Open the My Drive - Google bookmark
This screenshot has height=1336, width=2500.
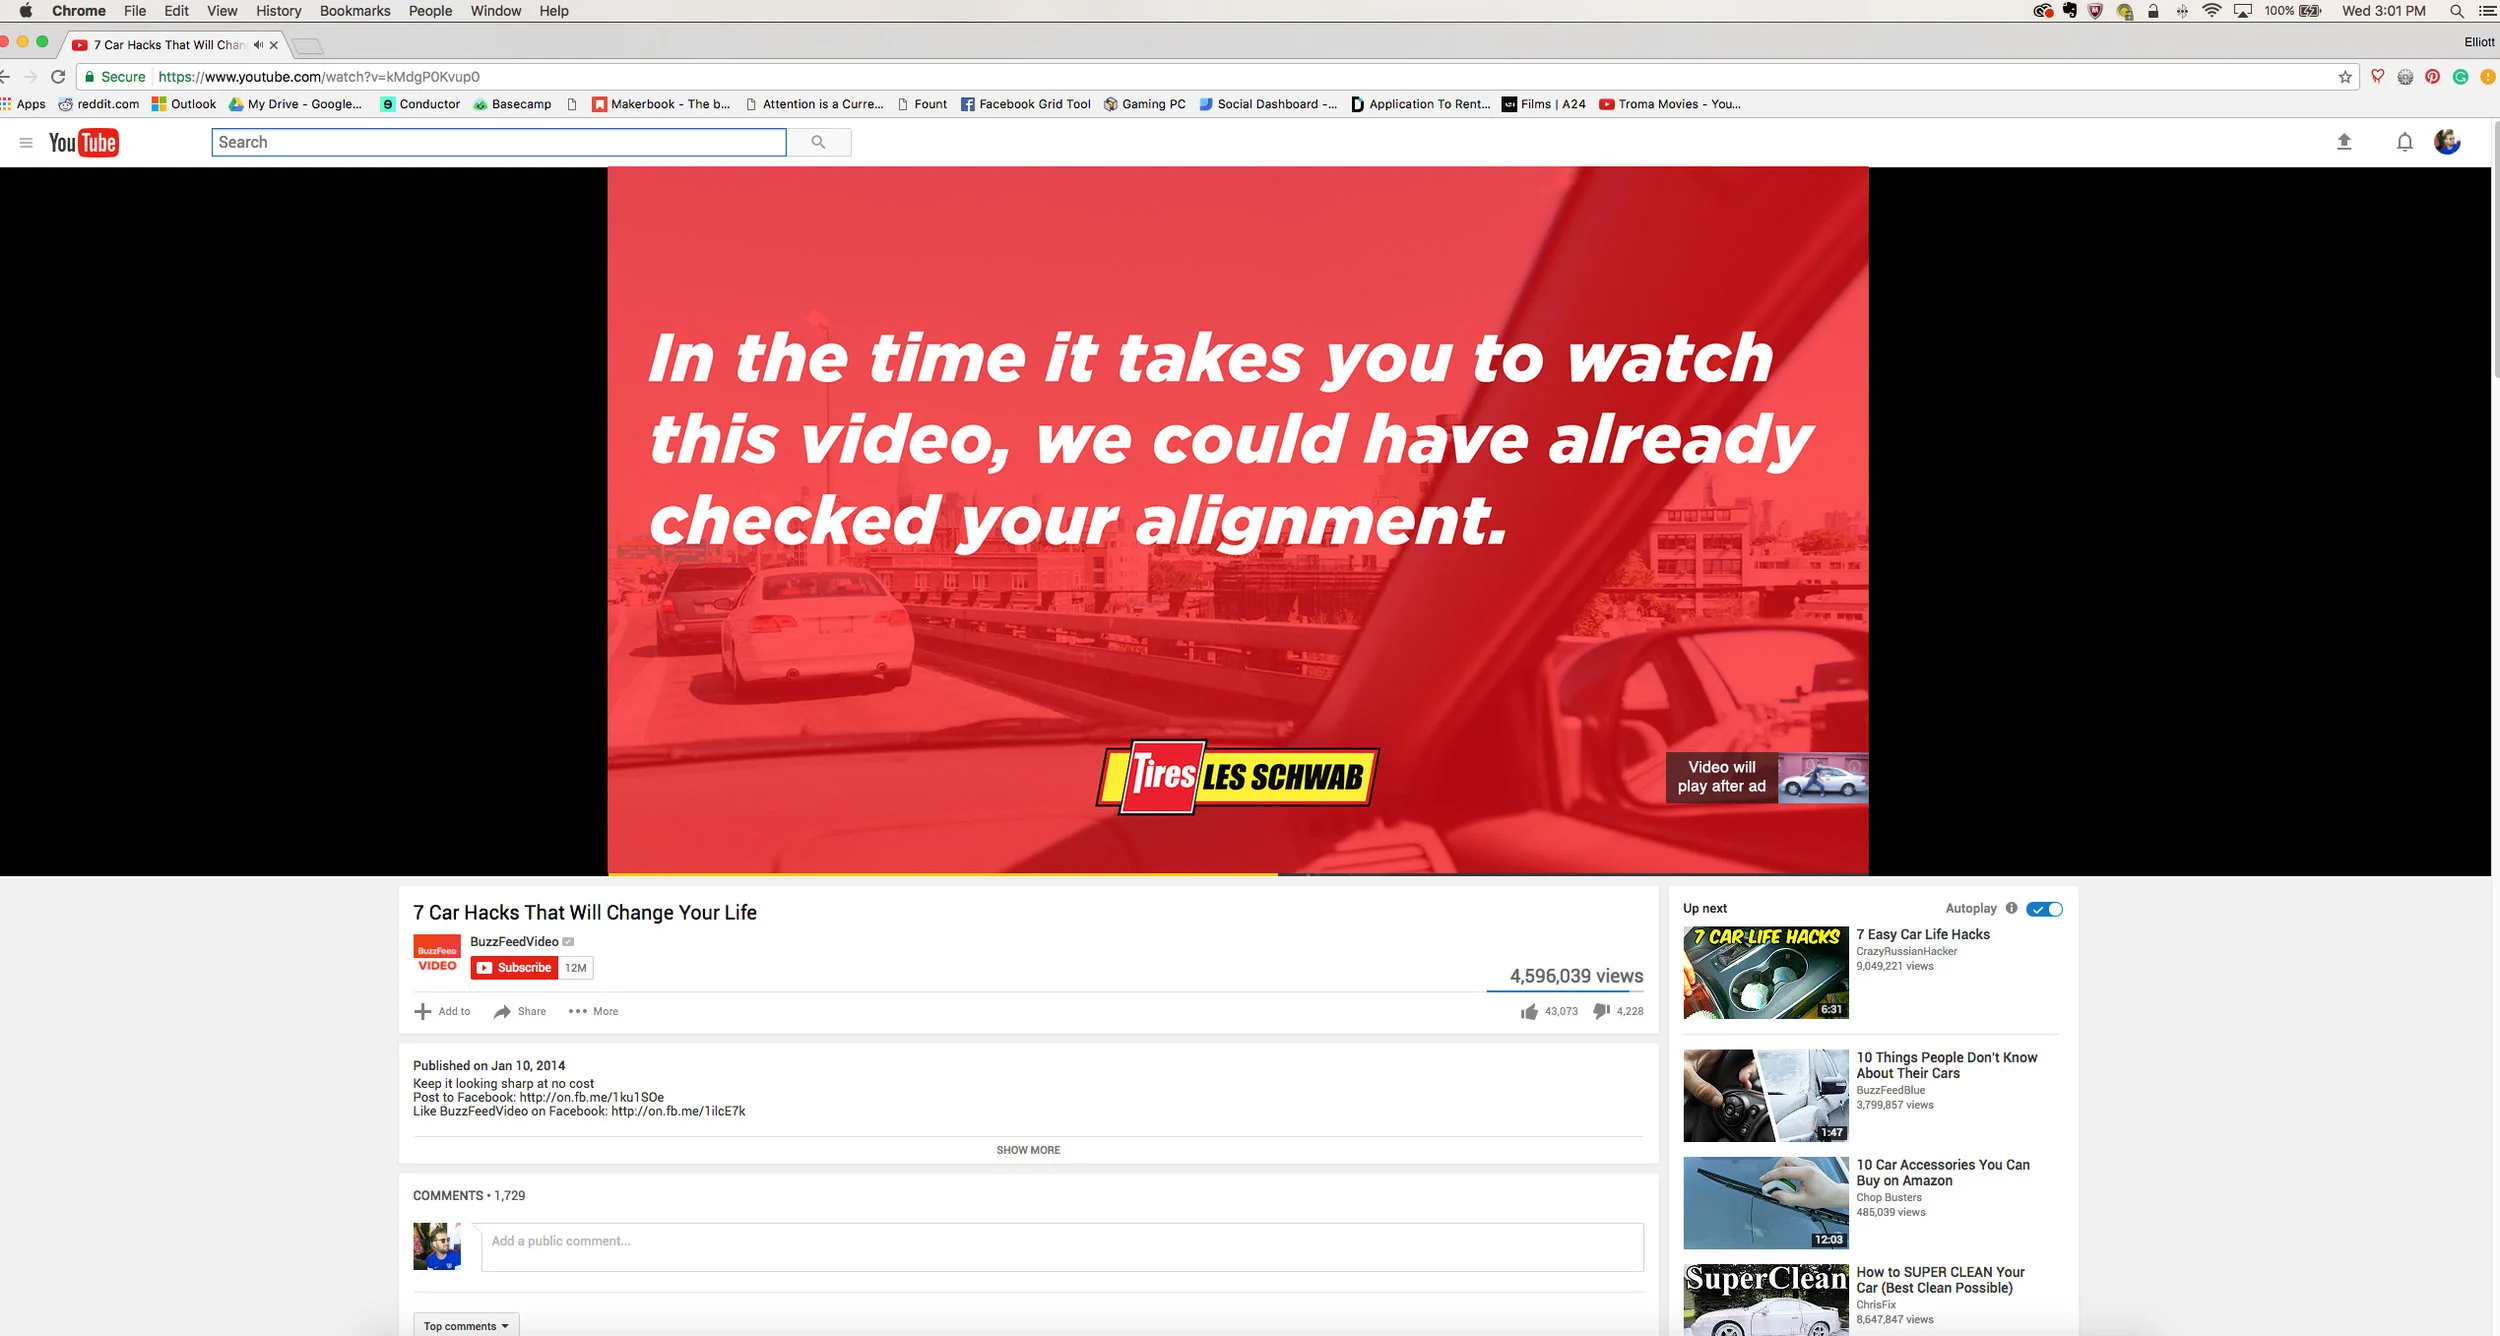pos(296,104)
